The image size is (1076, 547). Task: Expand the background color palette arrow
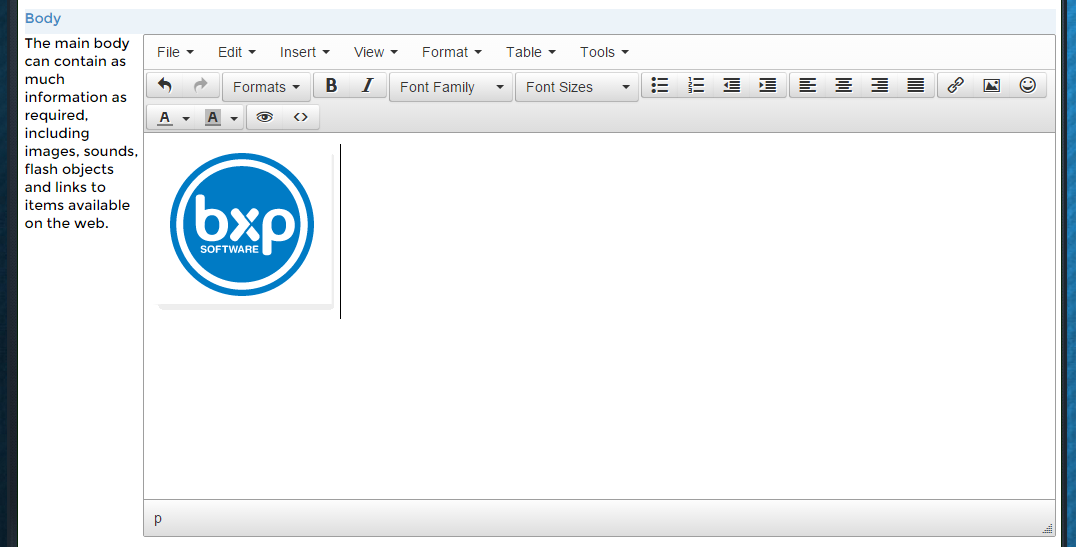click(x=234, y=118)
